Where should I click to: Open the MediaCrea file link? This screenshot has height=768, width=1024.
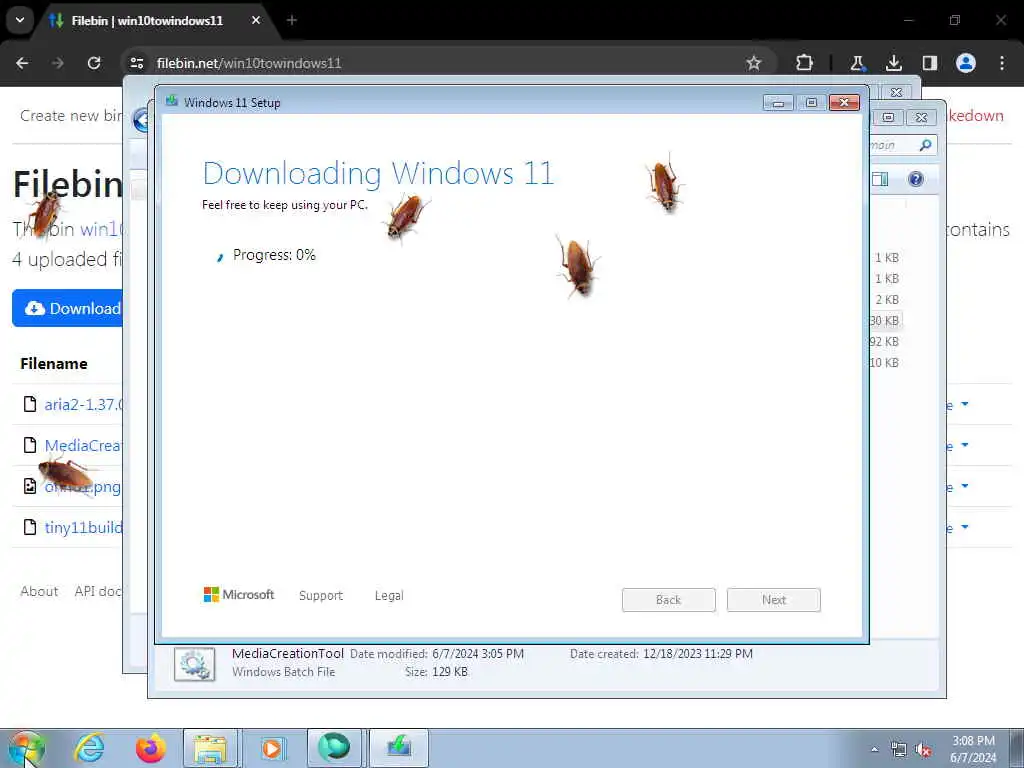[83, 445]
